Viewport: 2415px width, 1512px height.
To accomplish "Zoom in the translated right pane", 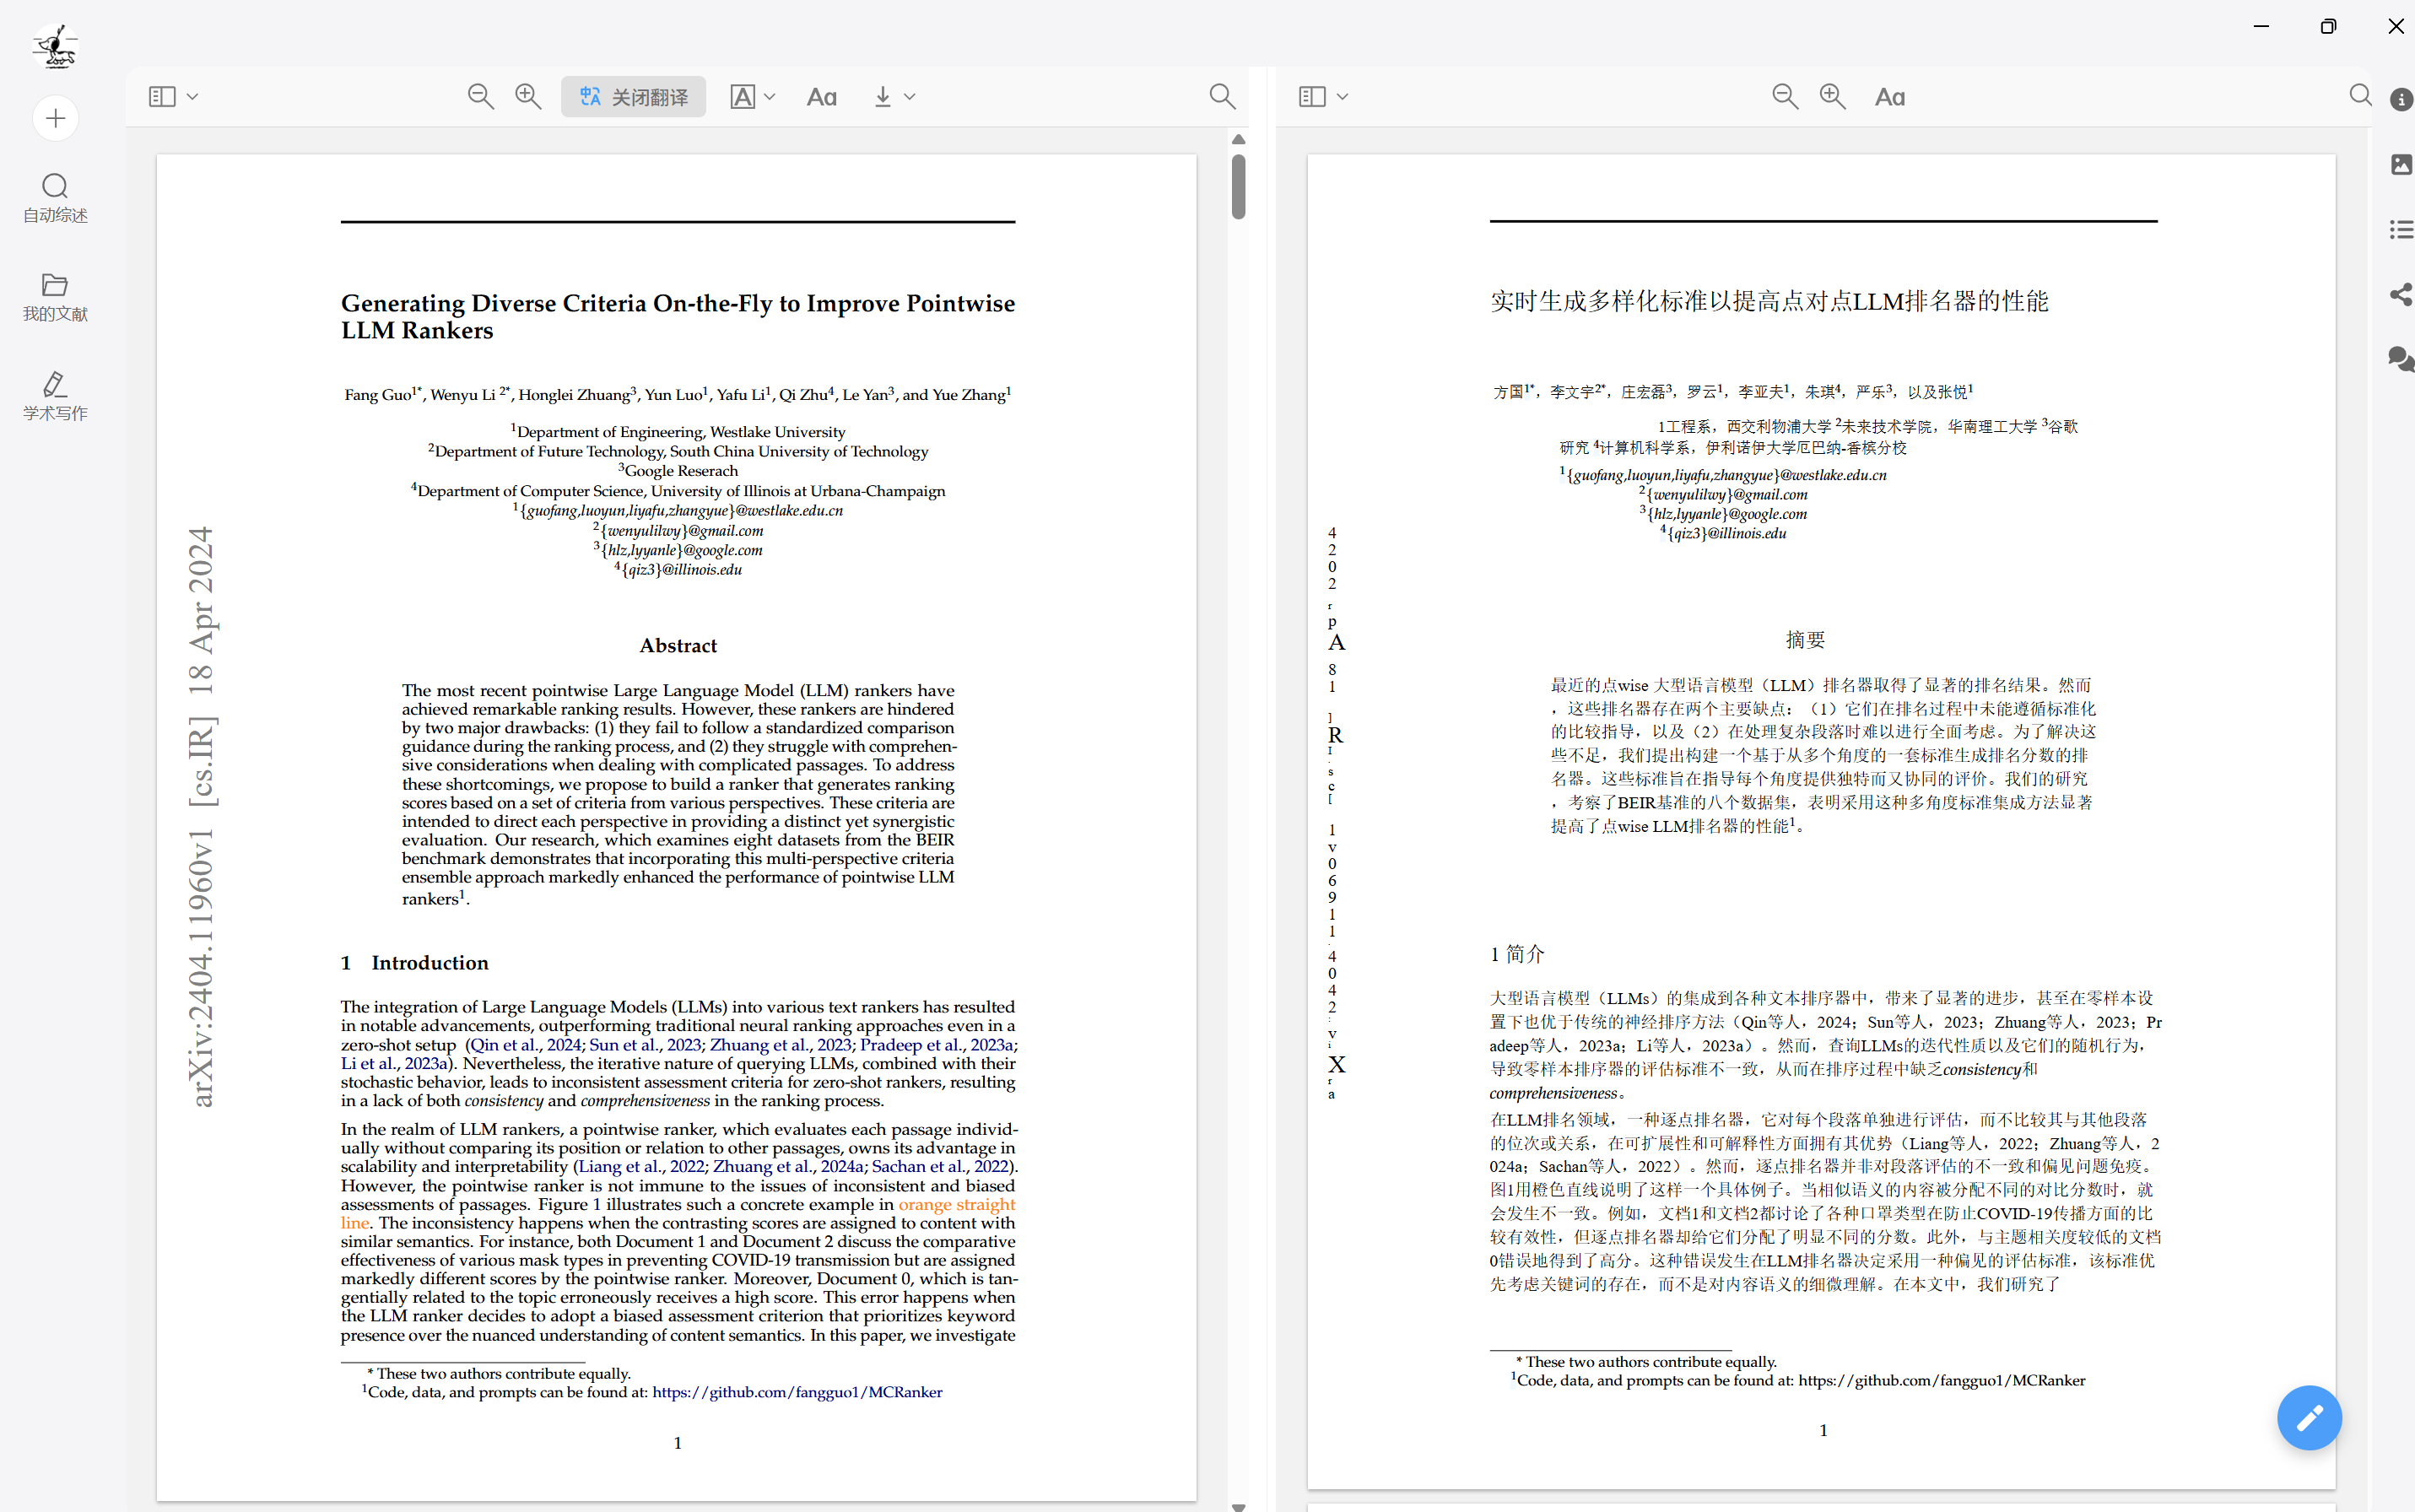I will tap(1832, 97).
